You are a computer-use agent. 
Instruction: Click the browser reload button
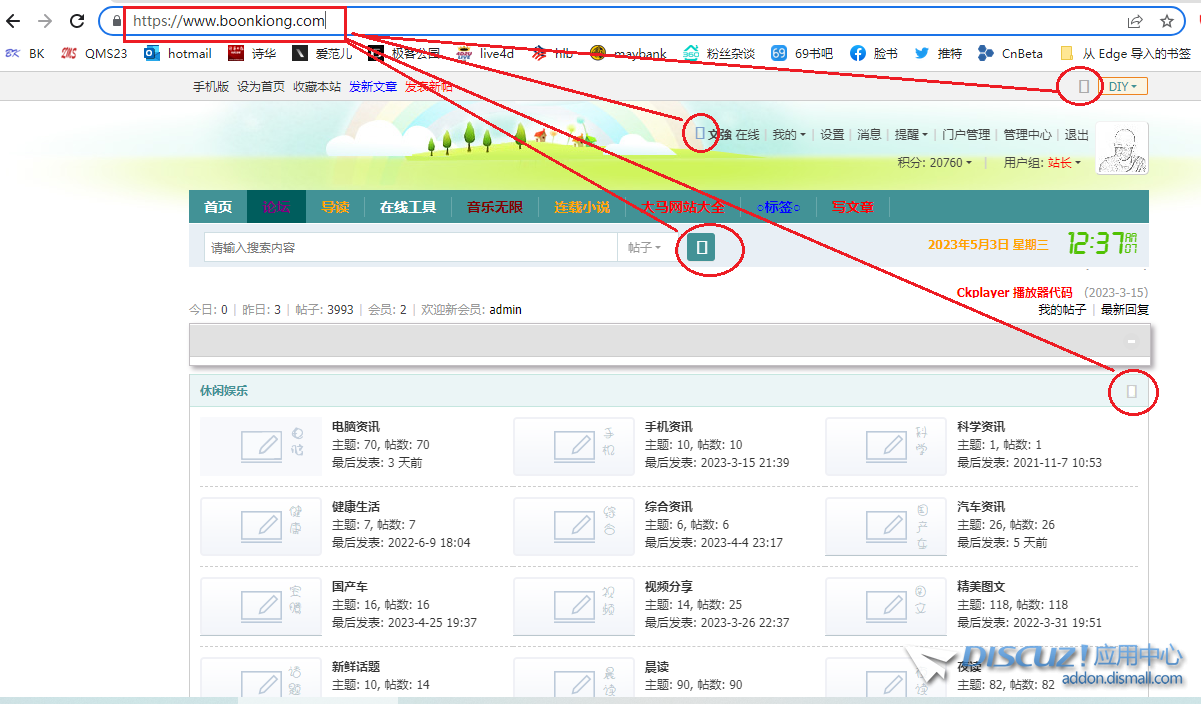[x=77, y=21]
